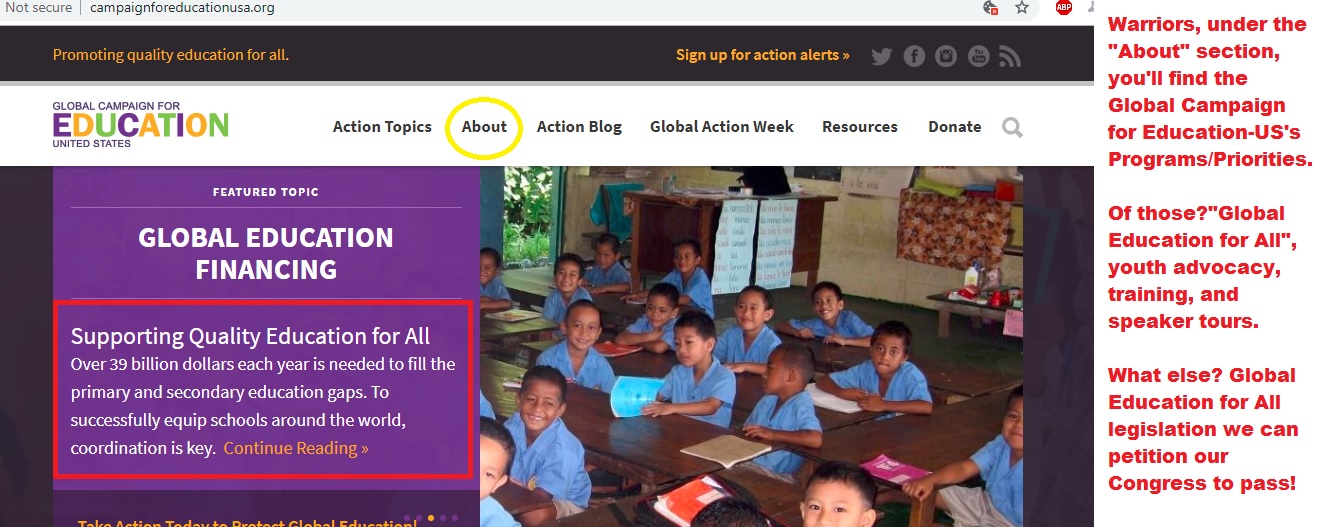Click Sign up for action alerts
The width and height of the screenshot is (1334, 527).
tap(763, 55)
